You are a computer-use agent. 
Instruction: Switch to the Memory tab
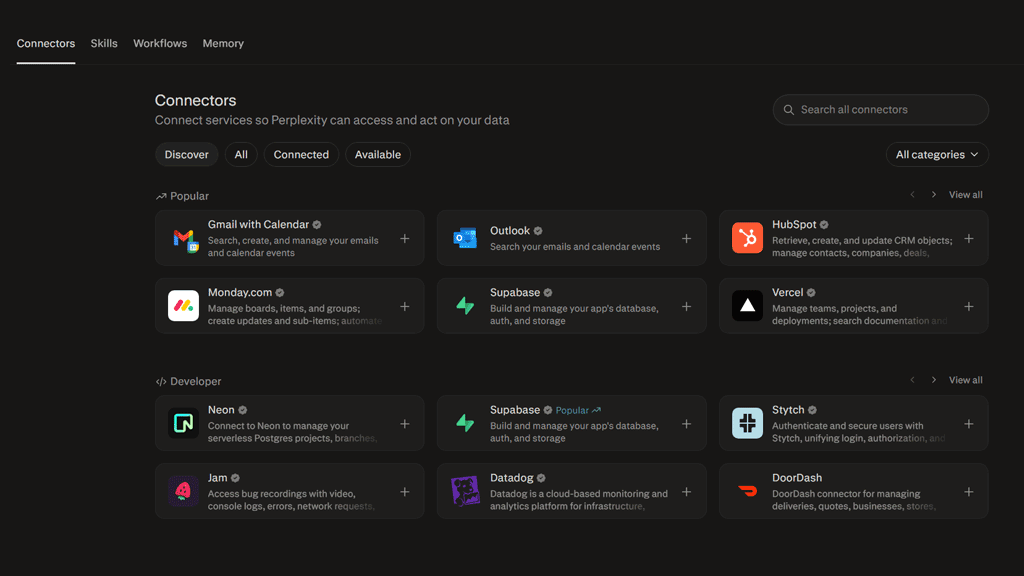(x=223, y=43)
